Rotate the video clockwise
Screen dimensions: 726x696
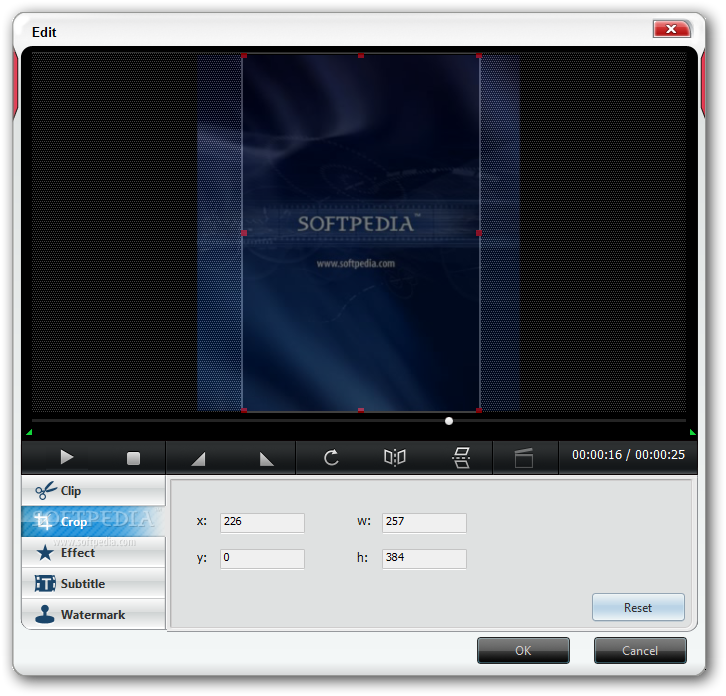[331, 458]
